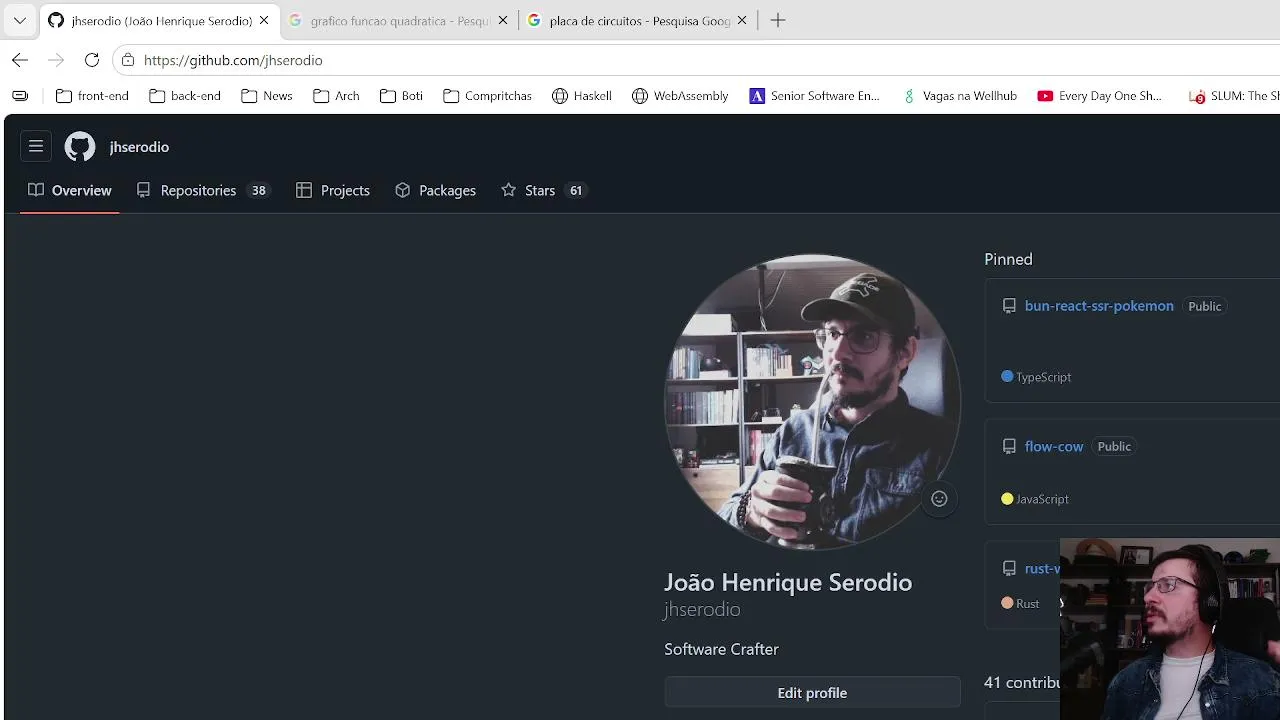Click the Pinned section heading
Image resolution: width=1280 pixels, height=720 pixels.
[1008, 259]
